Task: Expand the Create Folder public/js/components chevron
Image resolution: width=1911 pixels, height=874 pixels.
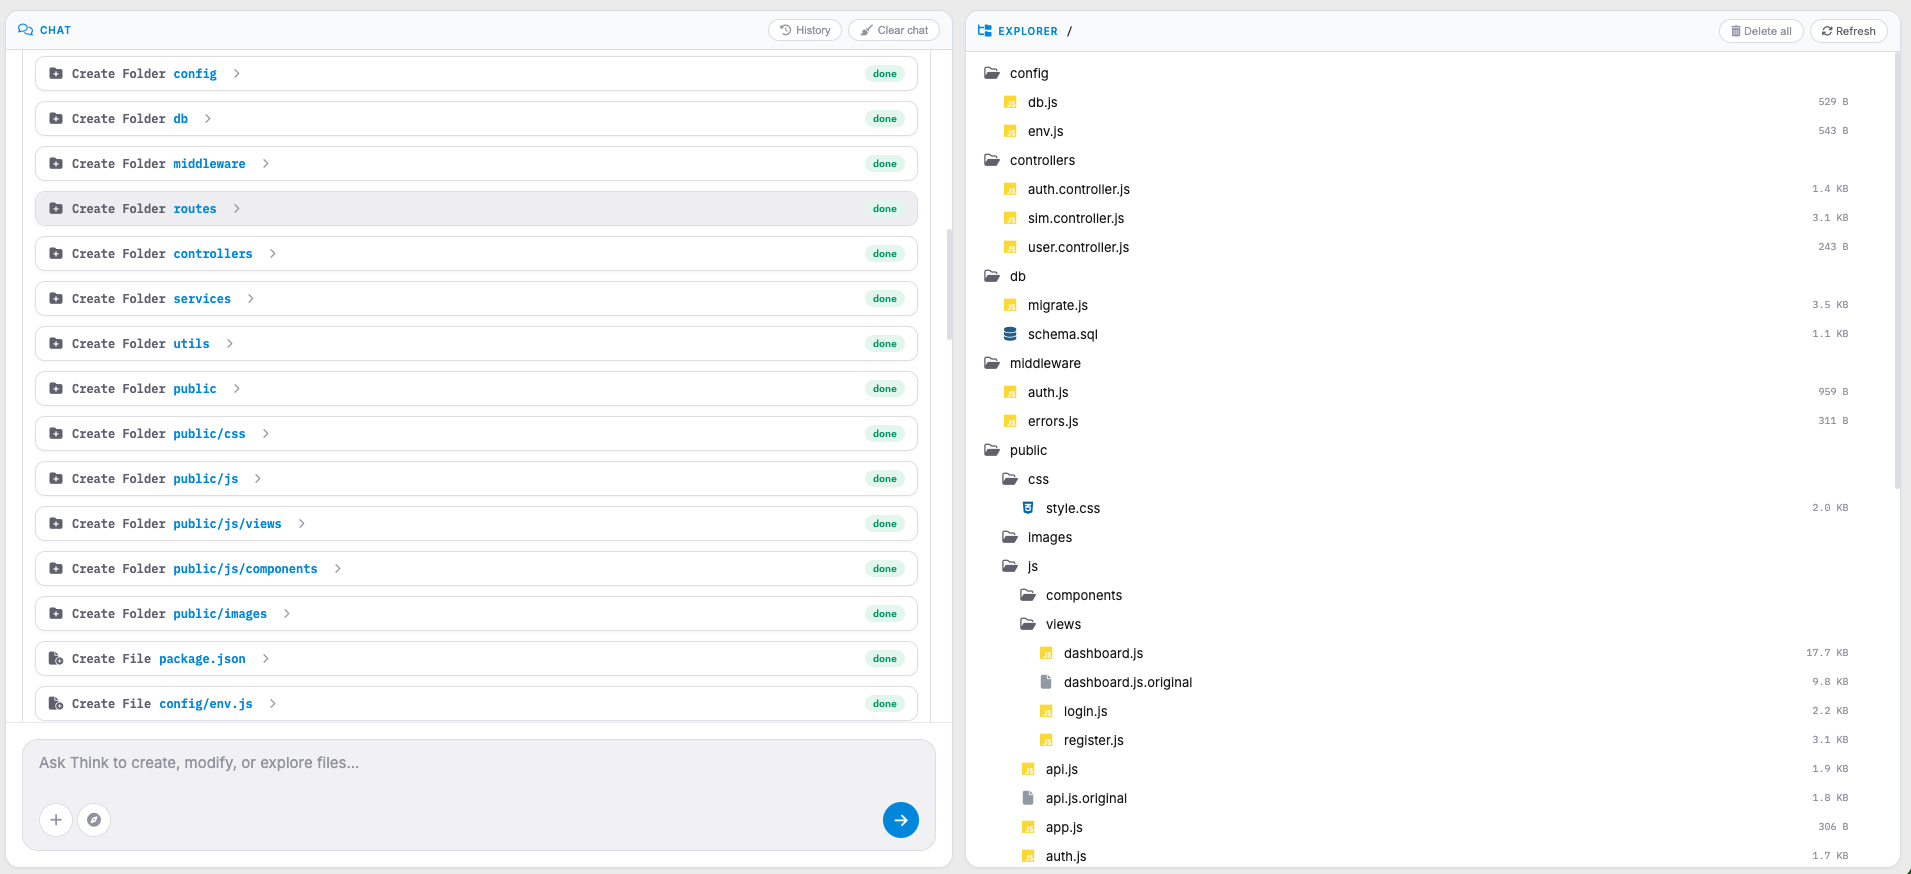Action: point(337,569)
